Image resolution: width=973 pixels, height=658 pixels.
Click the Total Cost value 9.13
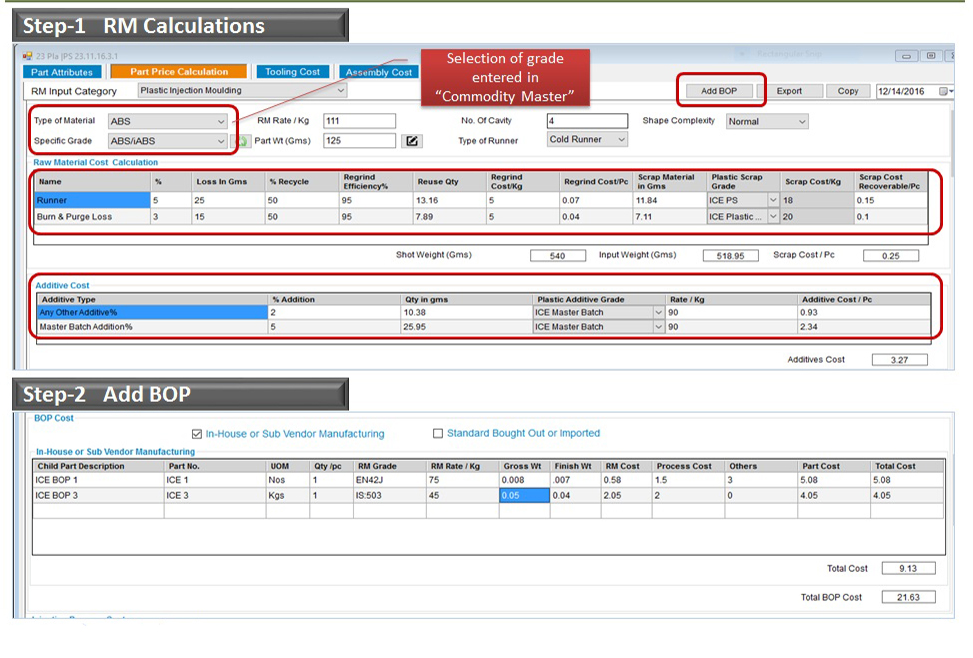coord(908,569)
